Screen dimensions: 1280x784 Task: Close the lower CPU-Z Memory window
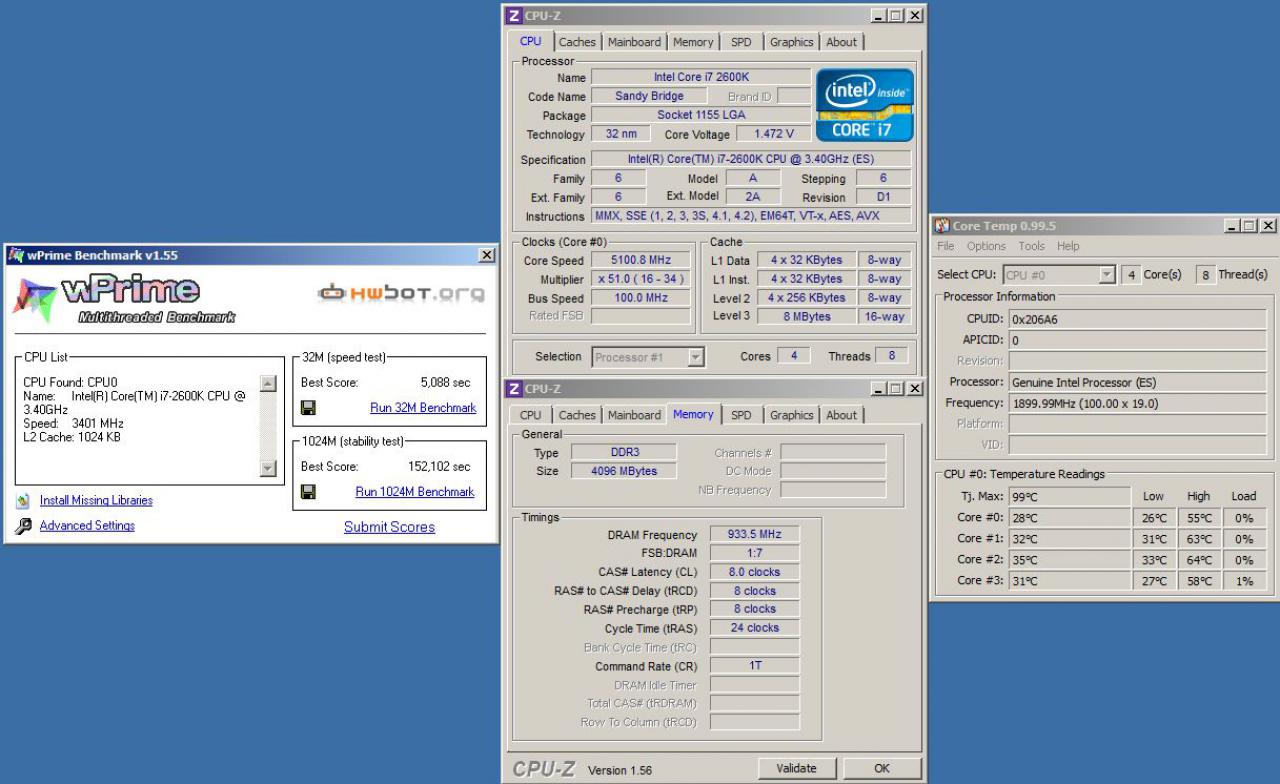[x=915, y=389]
